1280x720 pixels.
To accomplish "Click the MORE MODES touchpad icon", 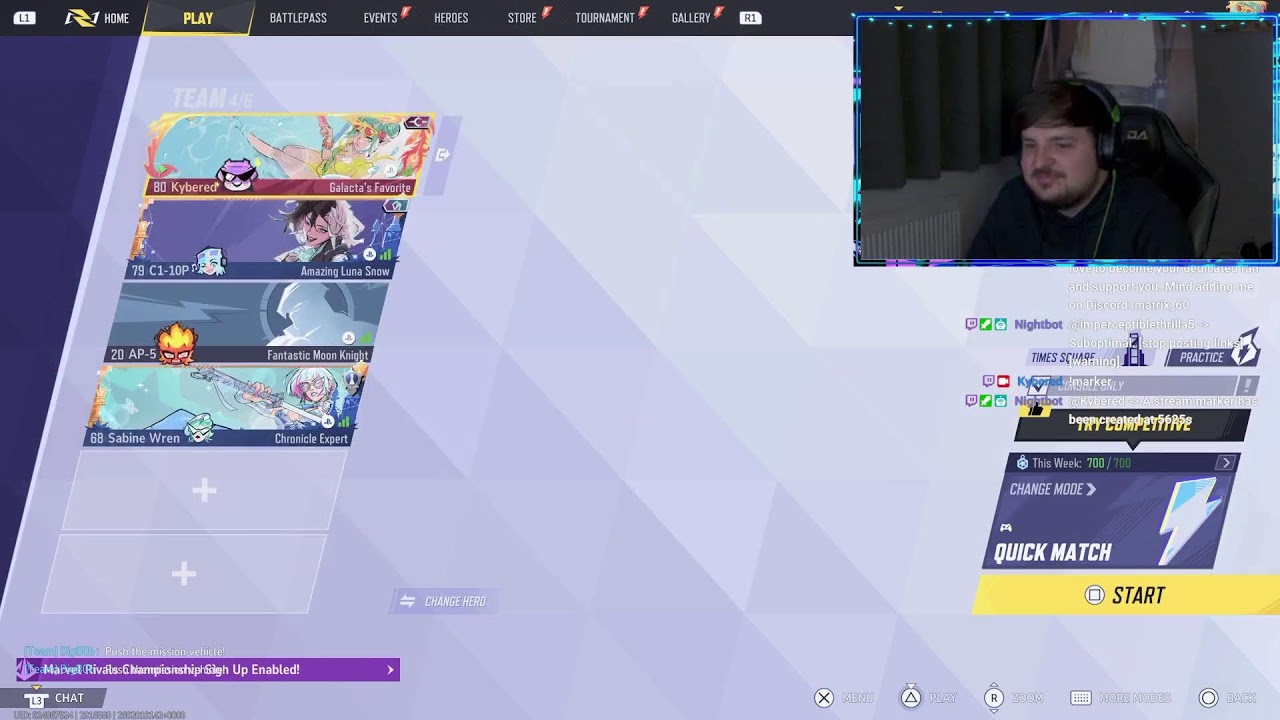I will click(1081, 698).
